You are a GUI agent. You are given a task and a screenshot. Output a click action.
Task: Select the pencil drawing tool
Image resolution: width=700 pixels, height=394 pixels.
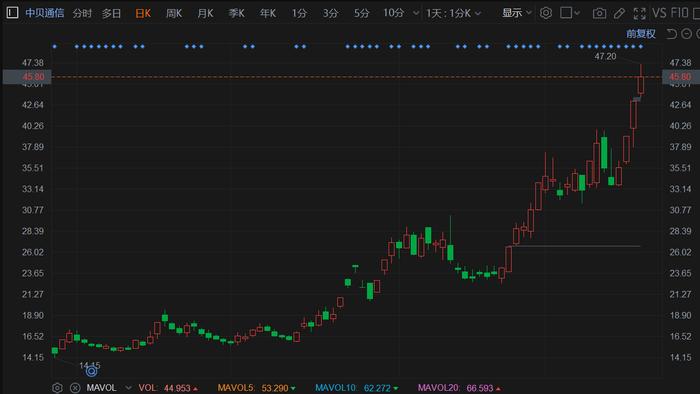click(x=619, y=13)
